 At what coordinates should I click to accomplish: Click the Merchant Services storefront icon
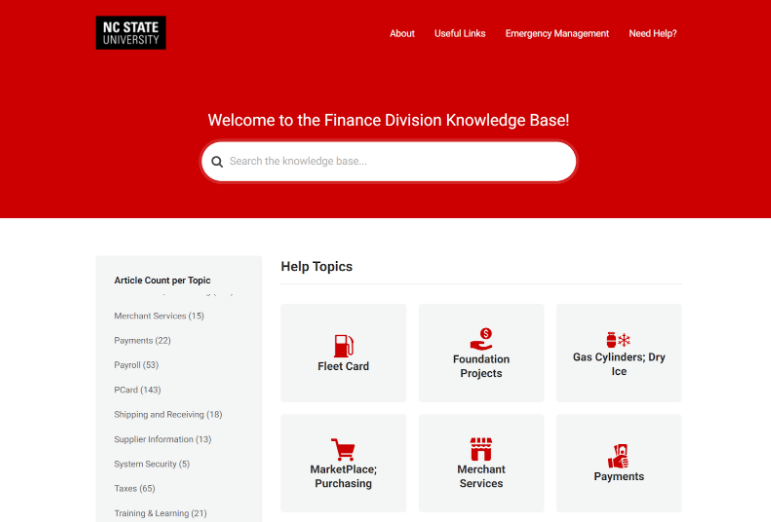pos(481,449)
